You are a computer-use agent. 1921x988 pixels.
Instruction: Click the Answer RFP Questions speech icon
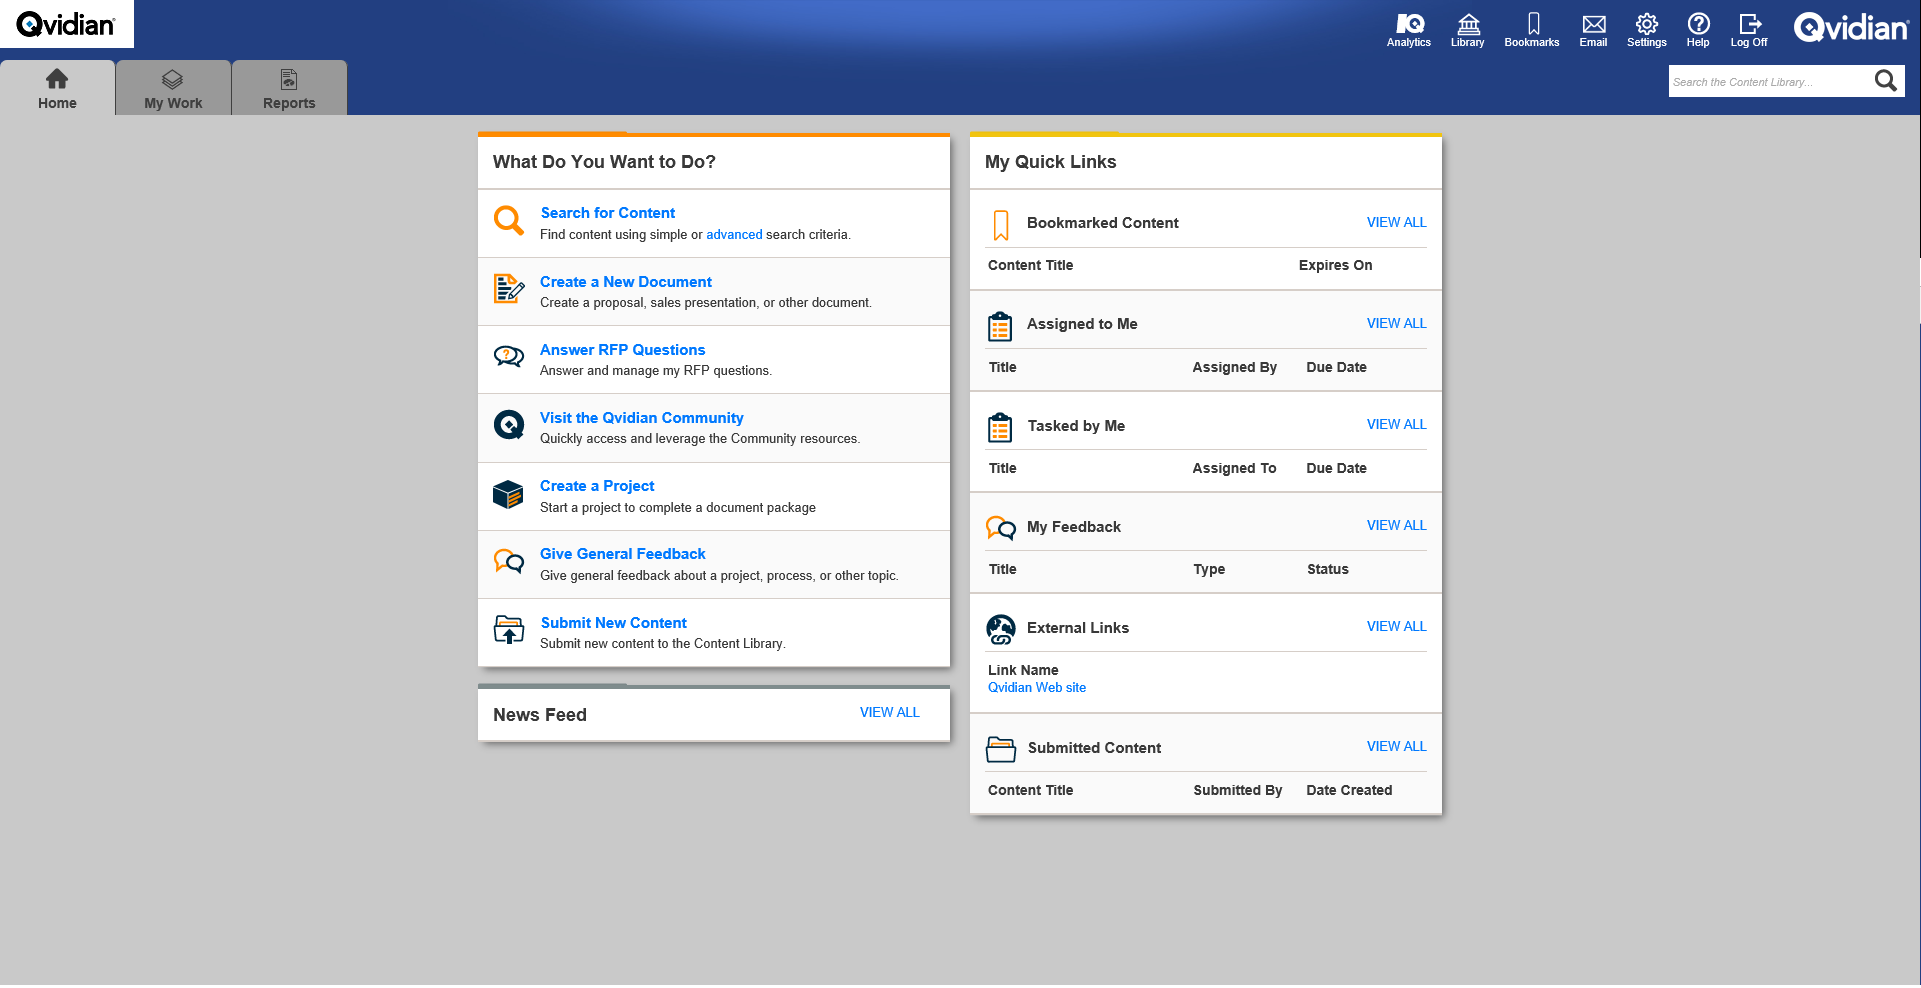tap(509, 357)
